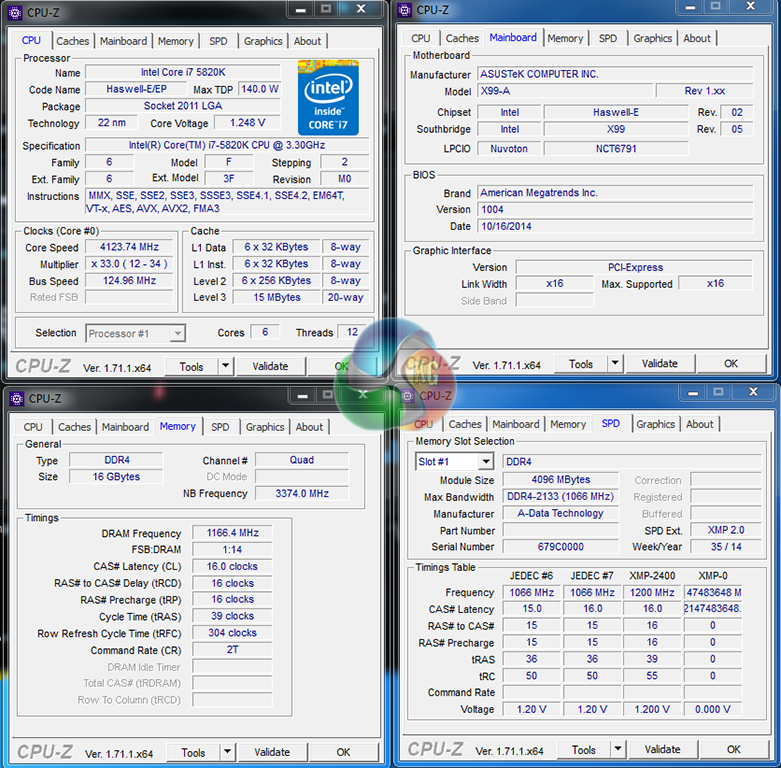Viewport: 781px width, 768px height.
Task: Select the Mainboard tab in the SPD window
Action: point(516,424)
